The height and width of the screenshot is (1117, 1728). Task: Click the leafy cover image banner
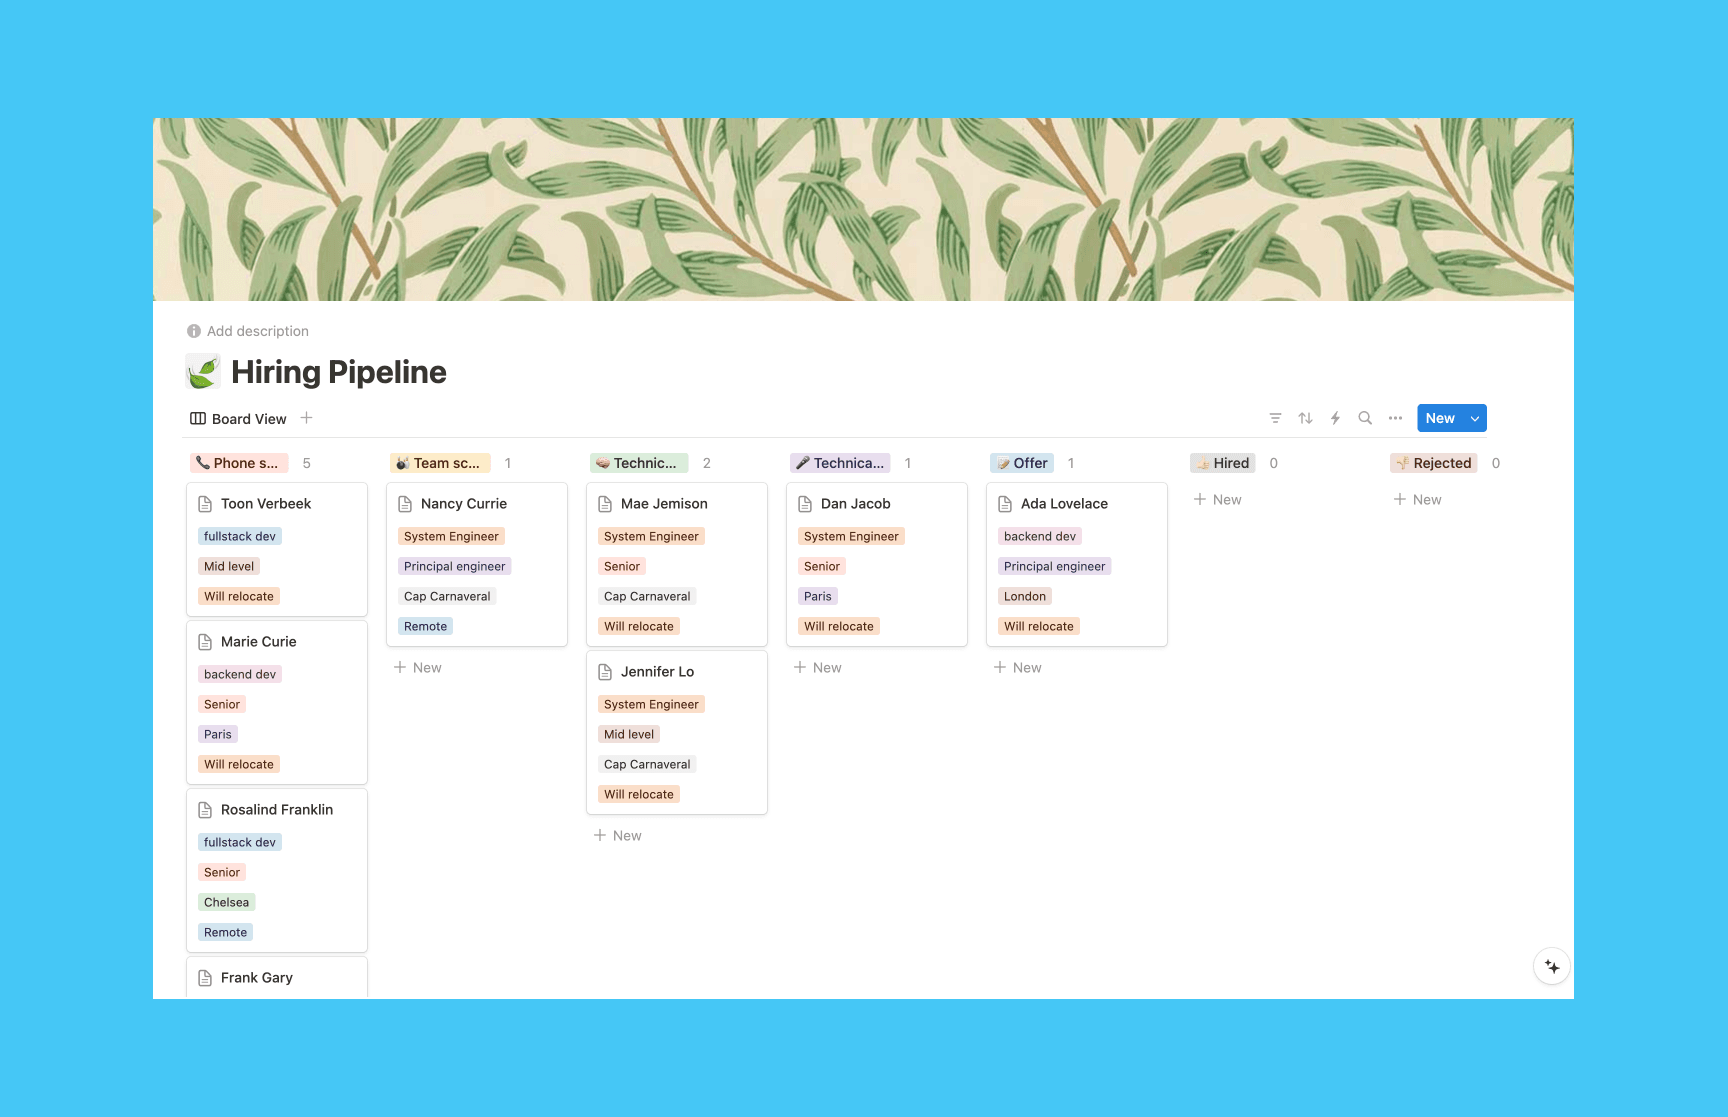click(863, 209)
